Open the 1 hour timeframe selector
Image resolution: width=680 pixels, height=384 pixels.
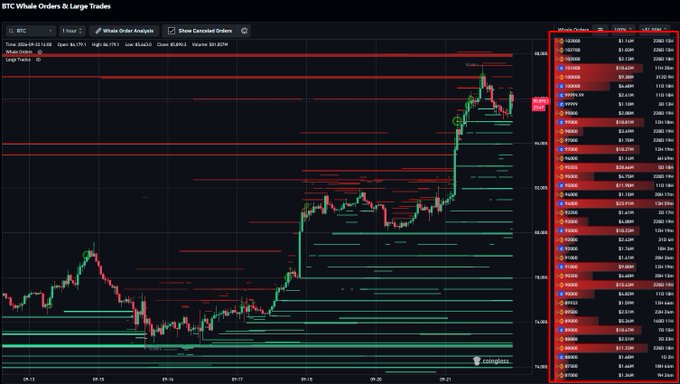point(72,31)
